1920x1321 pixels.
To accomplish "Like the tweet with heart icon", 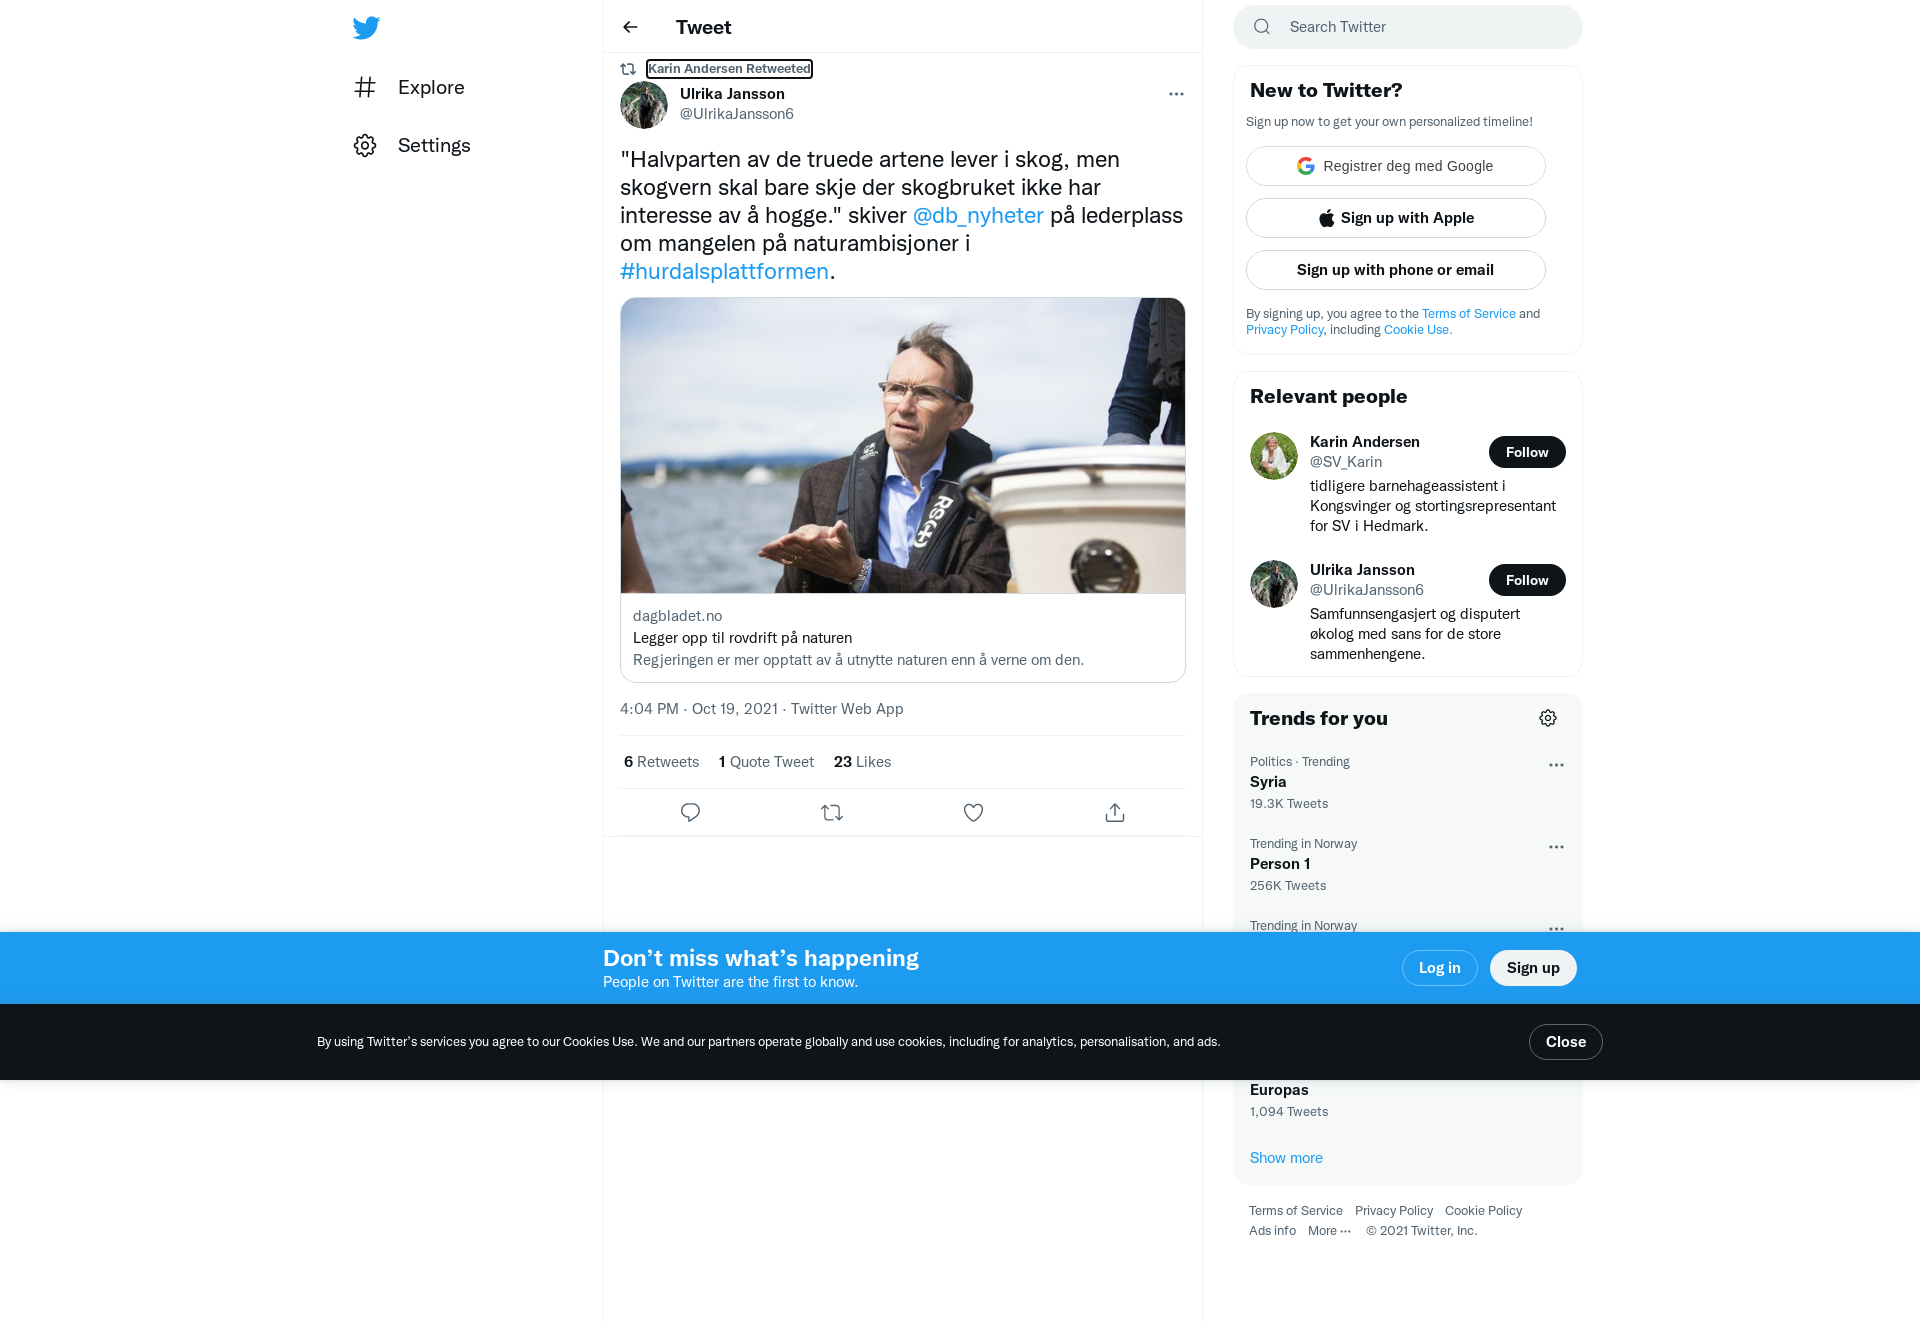I will pos(973,812).
